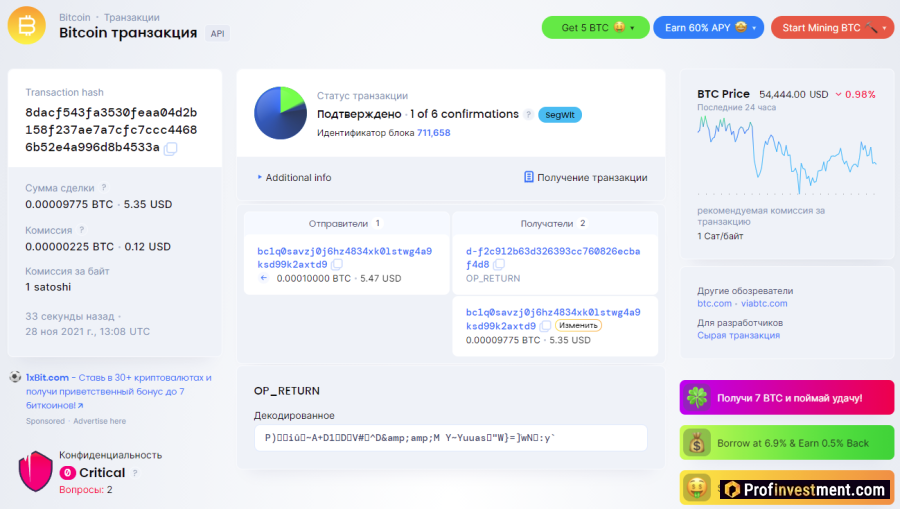Click the 1 satoshi fee per byte value
900x509 pixels.
pyautogui.click(x=48, y=287)
